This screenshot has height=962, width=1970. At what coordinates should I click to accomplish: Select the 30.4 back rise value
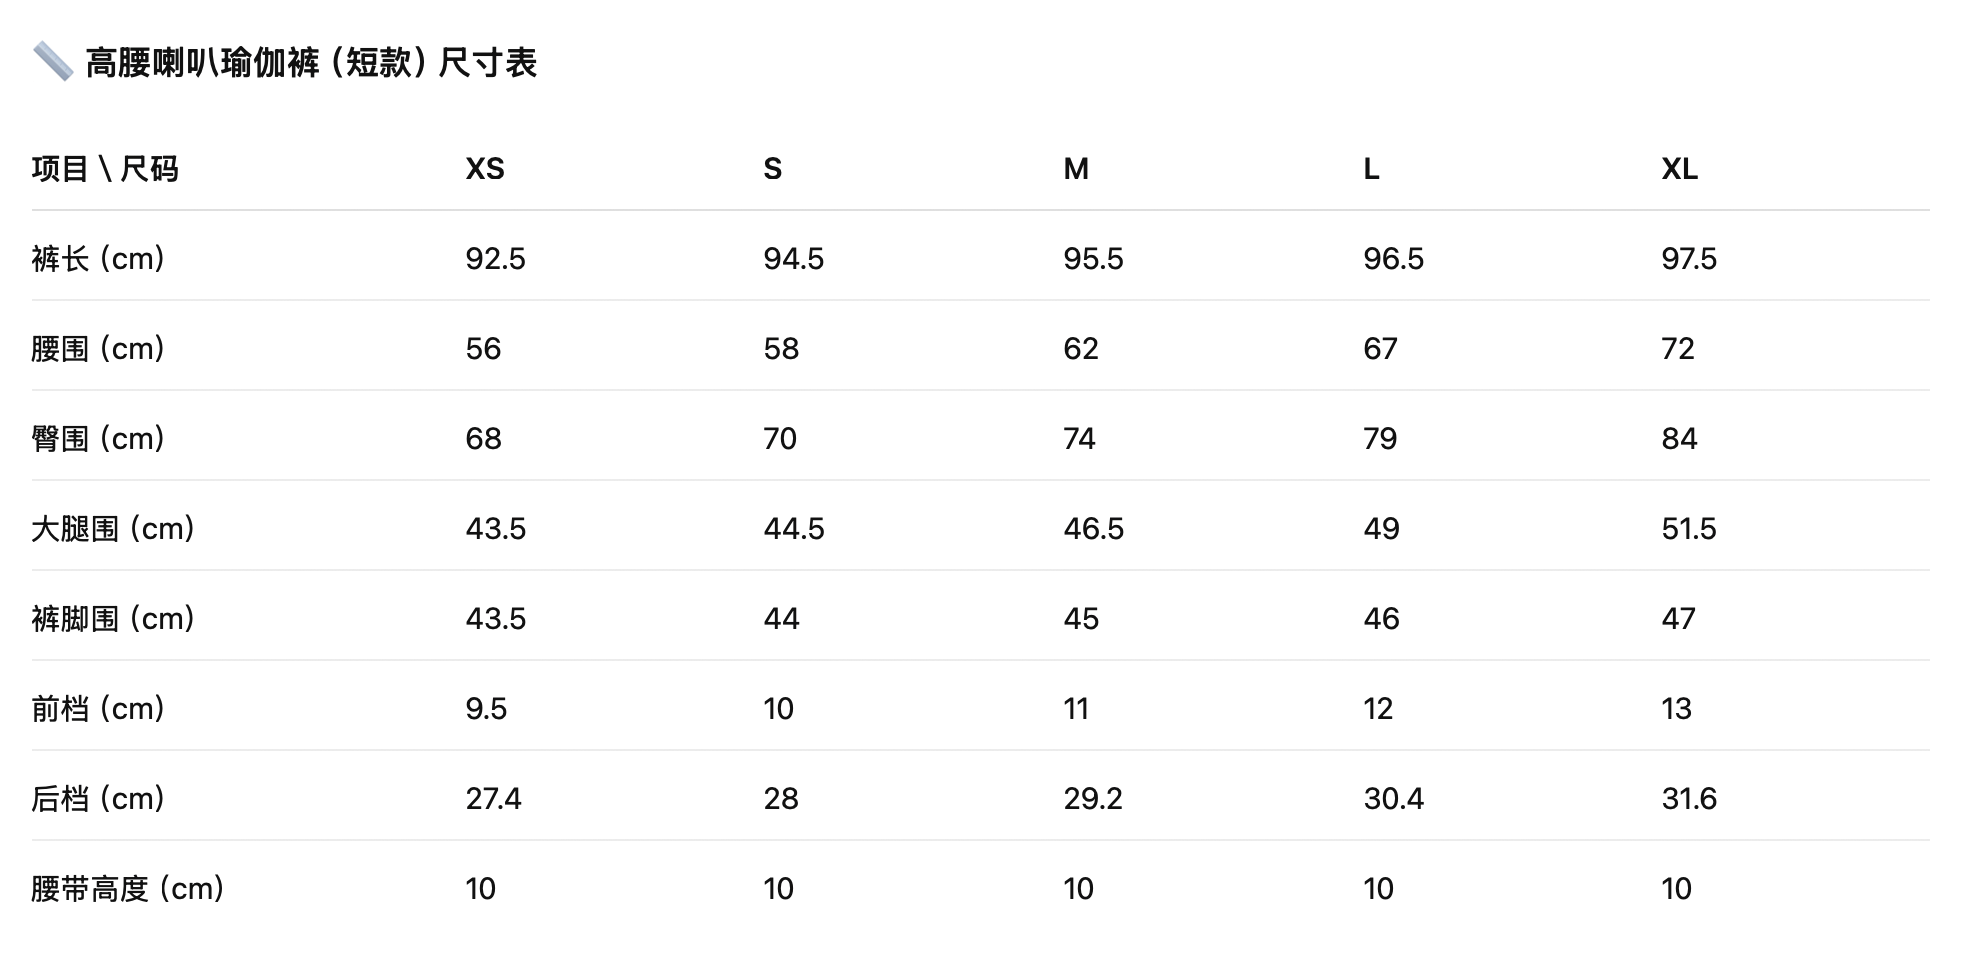(x=1393, y=799)
